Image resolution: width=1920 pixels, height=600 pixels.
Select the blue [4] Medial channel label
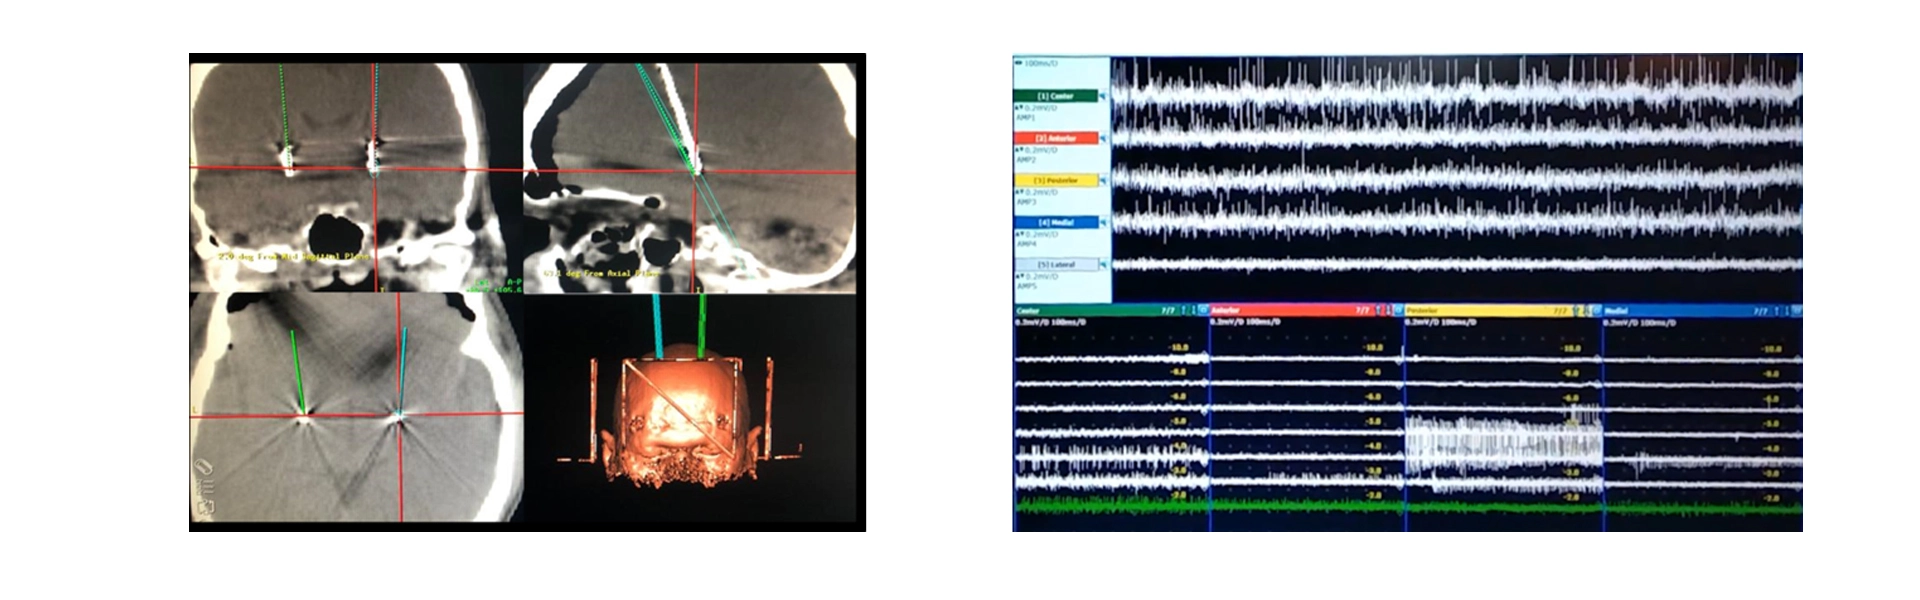click(x=1055, y=222)
